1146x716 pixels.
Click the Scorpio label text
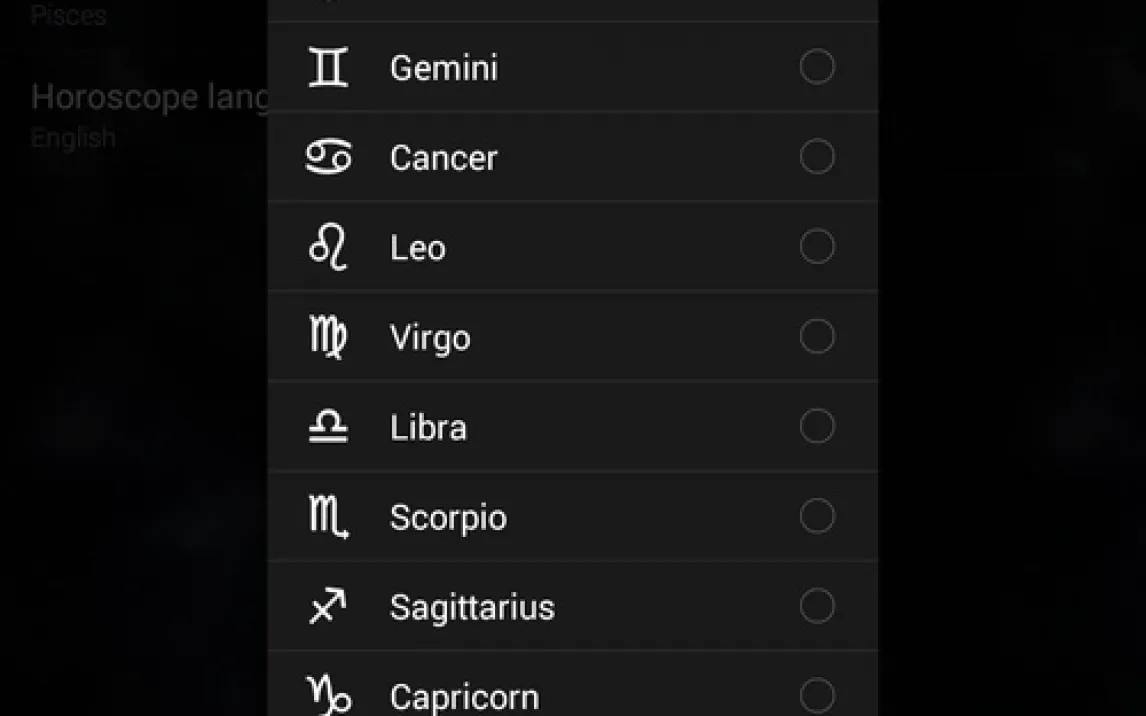(x=448, y=518)
